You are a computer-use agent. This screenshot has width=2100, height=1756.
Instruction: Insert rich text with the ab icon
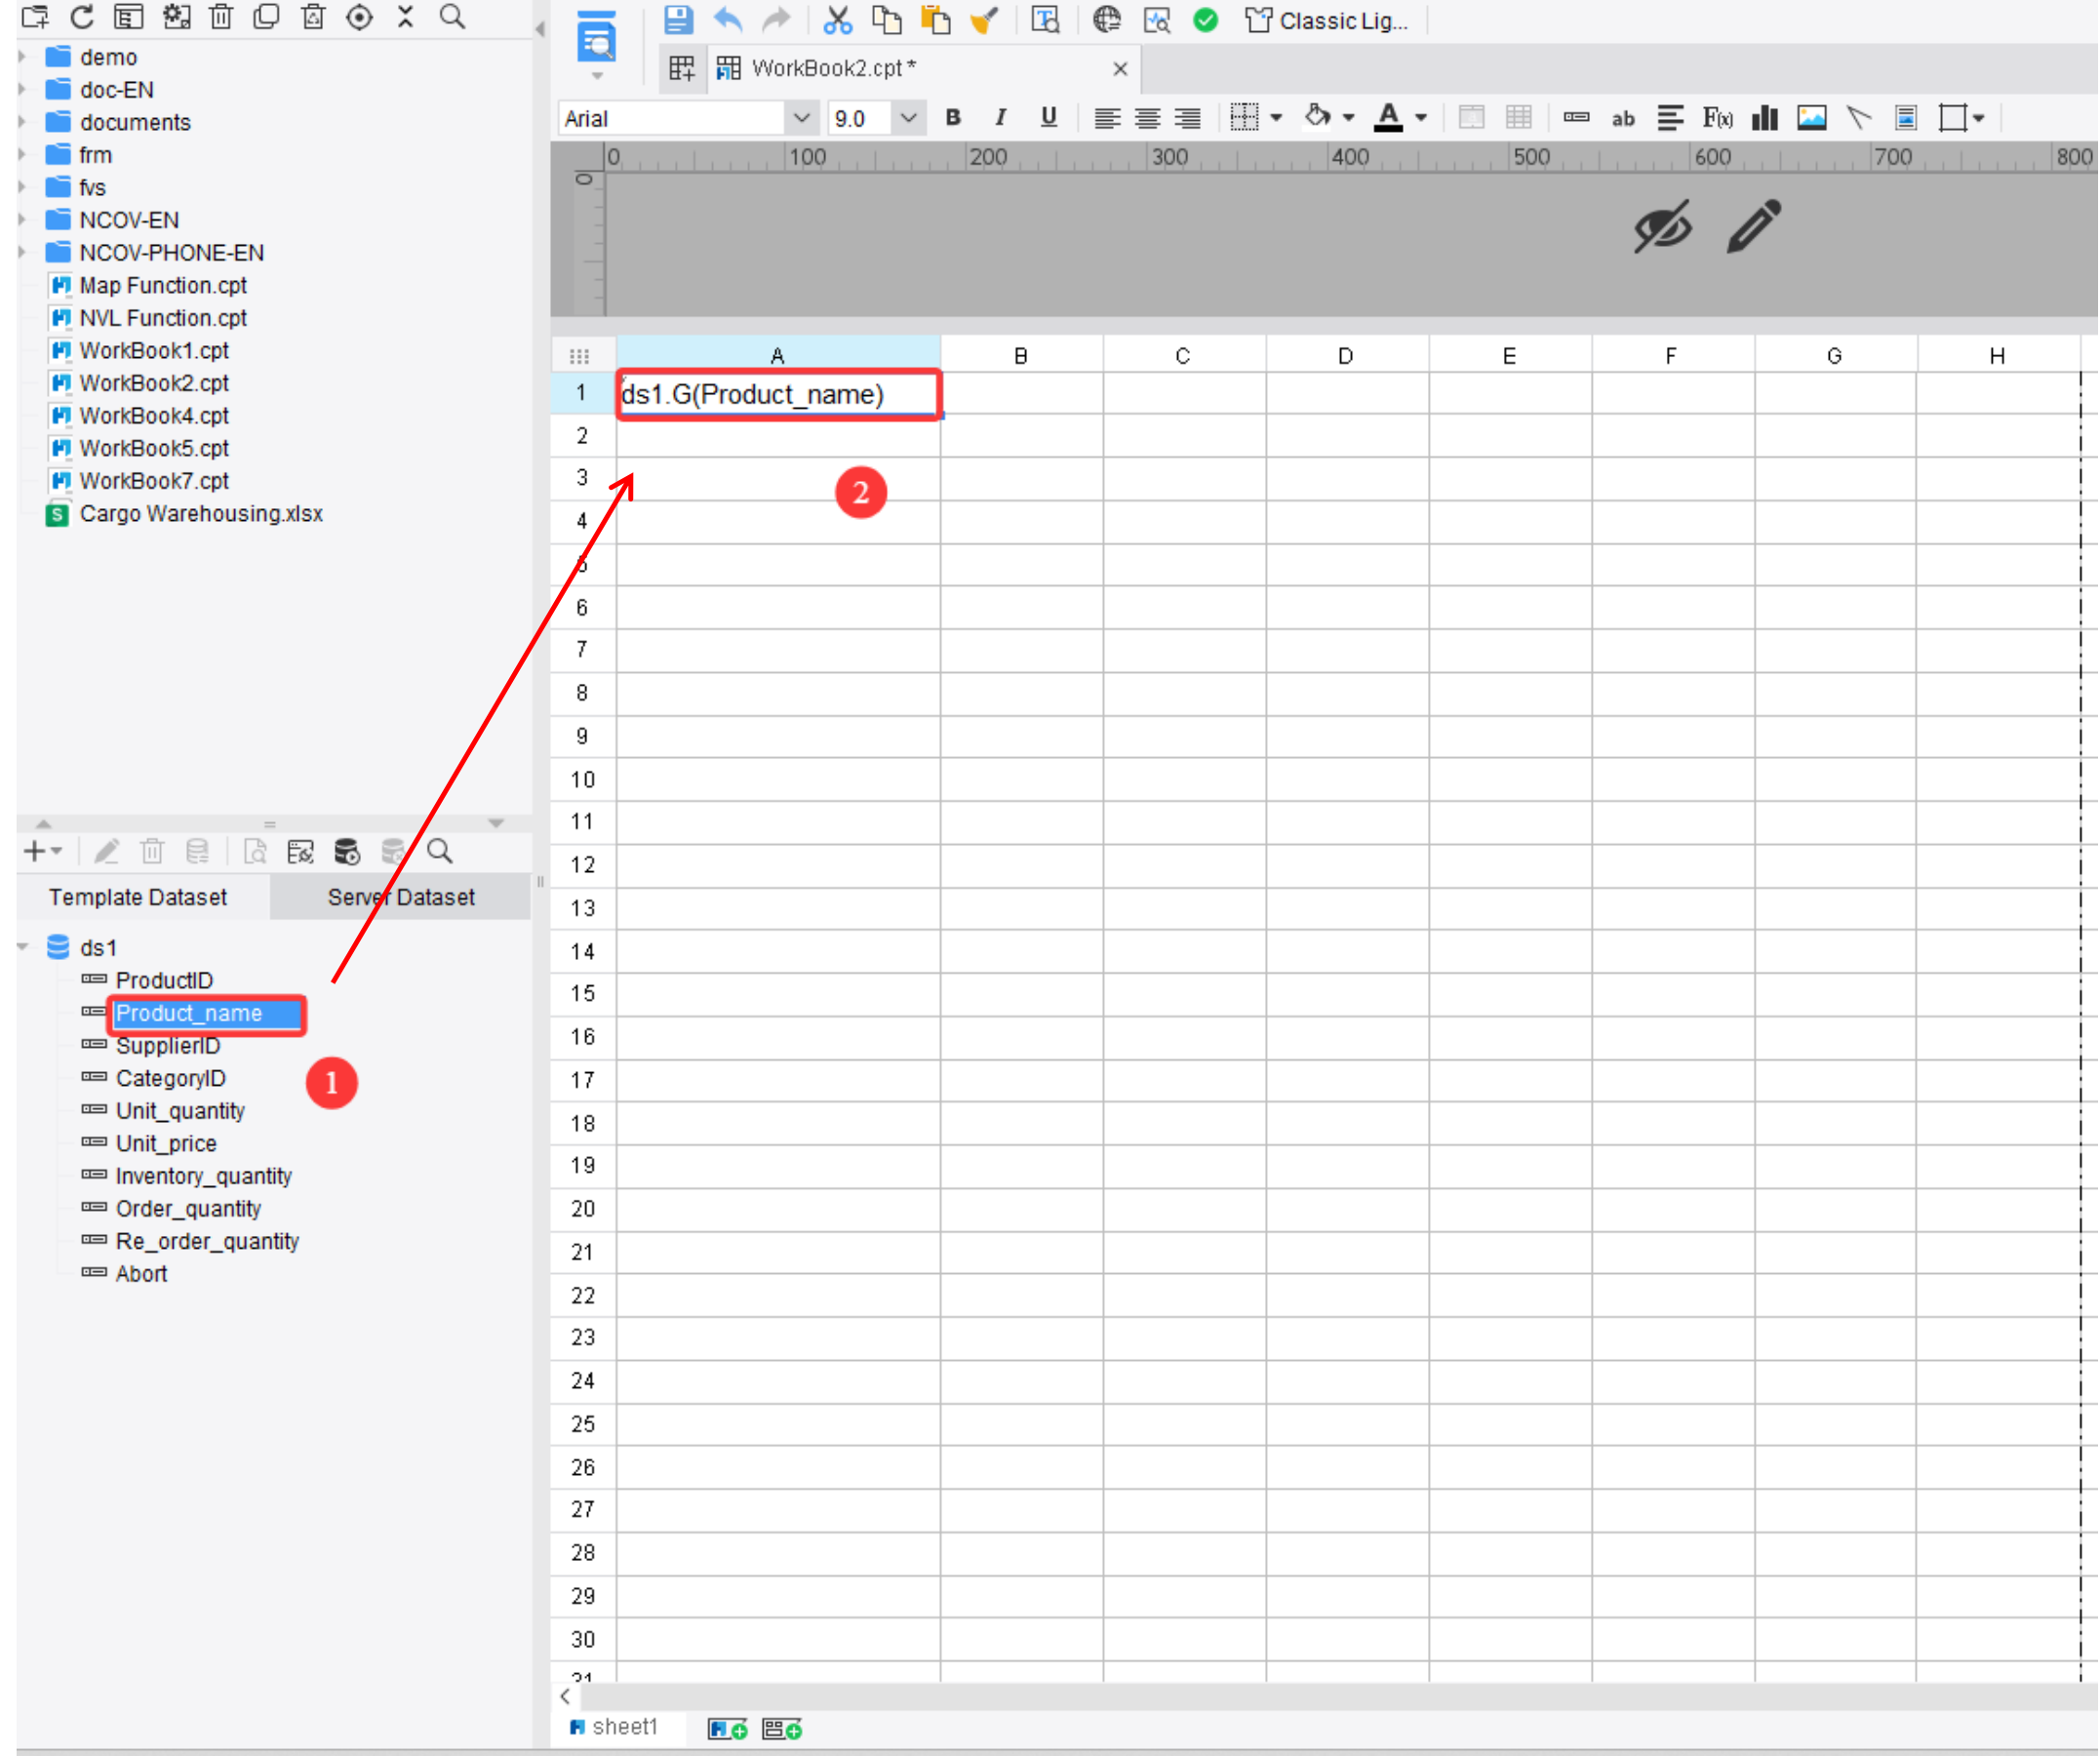1623,119
